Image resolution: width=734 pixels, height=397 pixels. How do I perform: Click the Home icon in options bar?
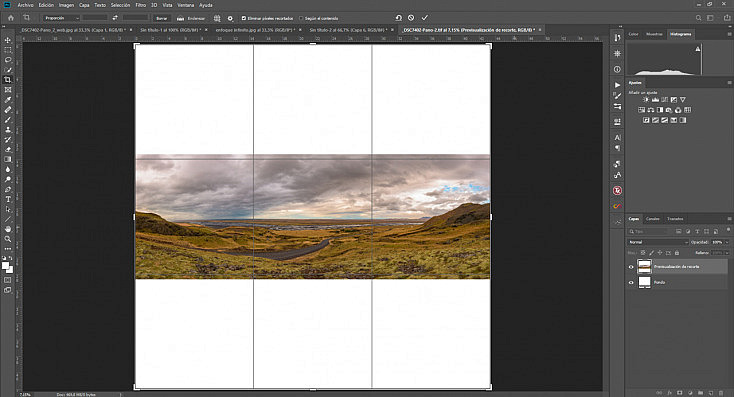click(x=11, y=18)
